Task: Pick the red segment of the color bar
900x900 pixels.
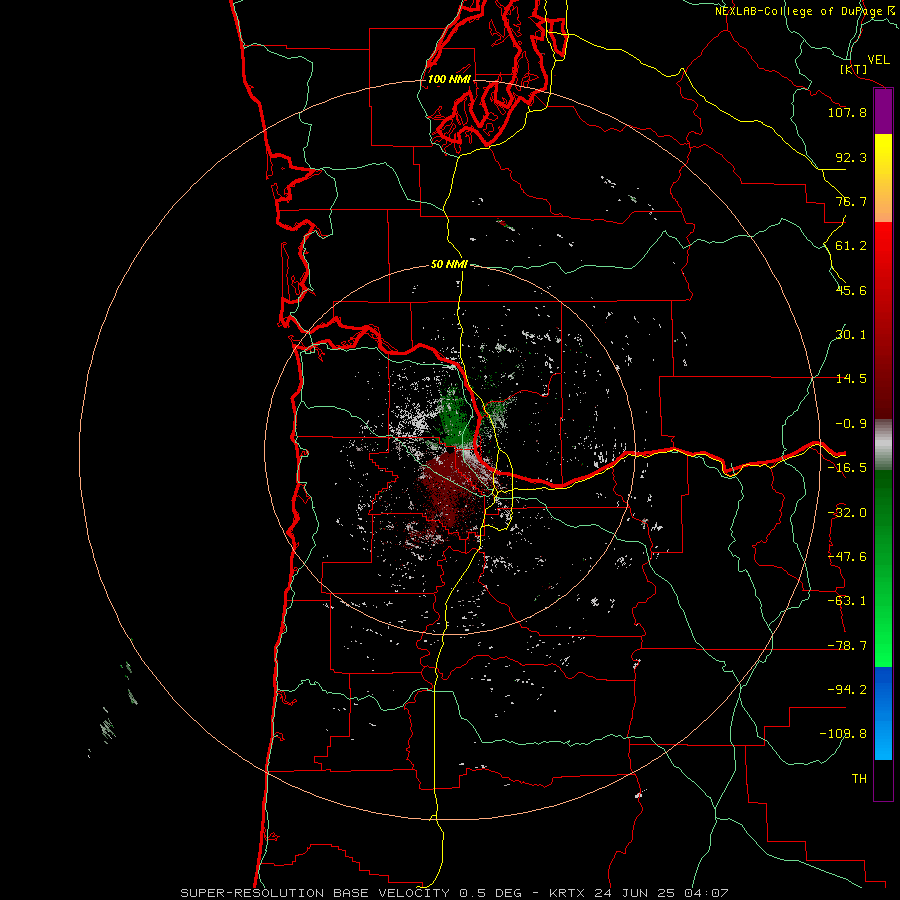Action: click(883, 320)
